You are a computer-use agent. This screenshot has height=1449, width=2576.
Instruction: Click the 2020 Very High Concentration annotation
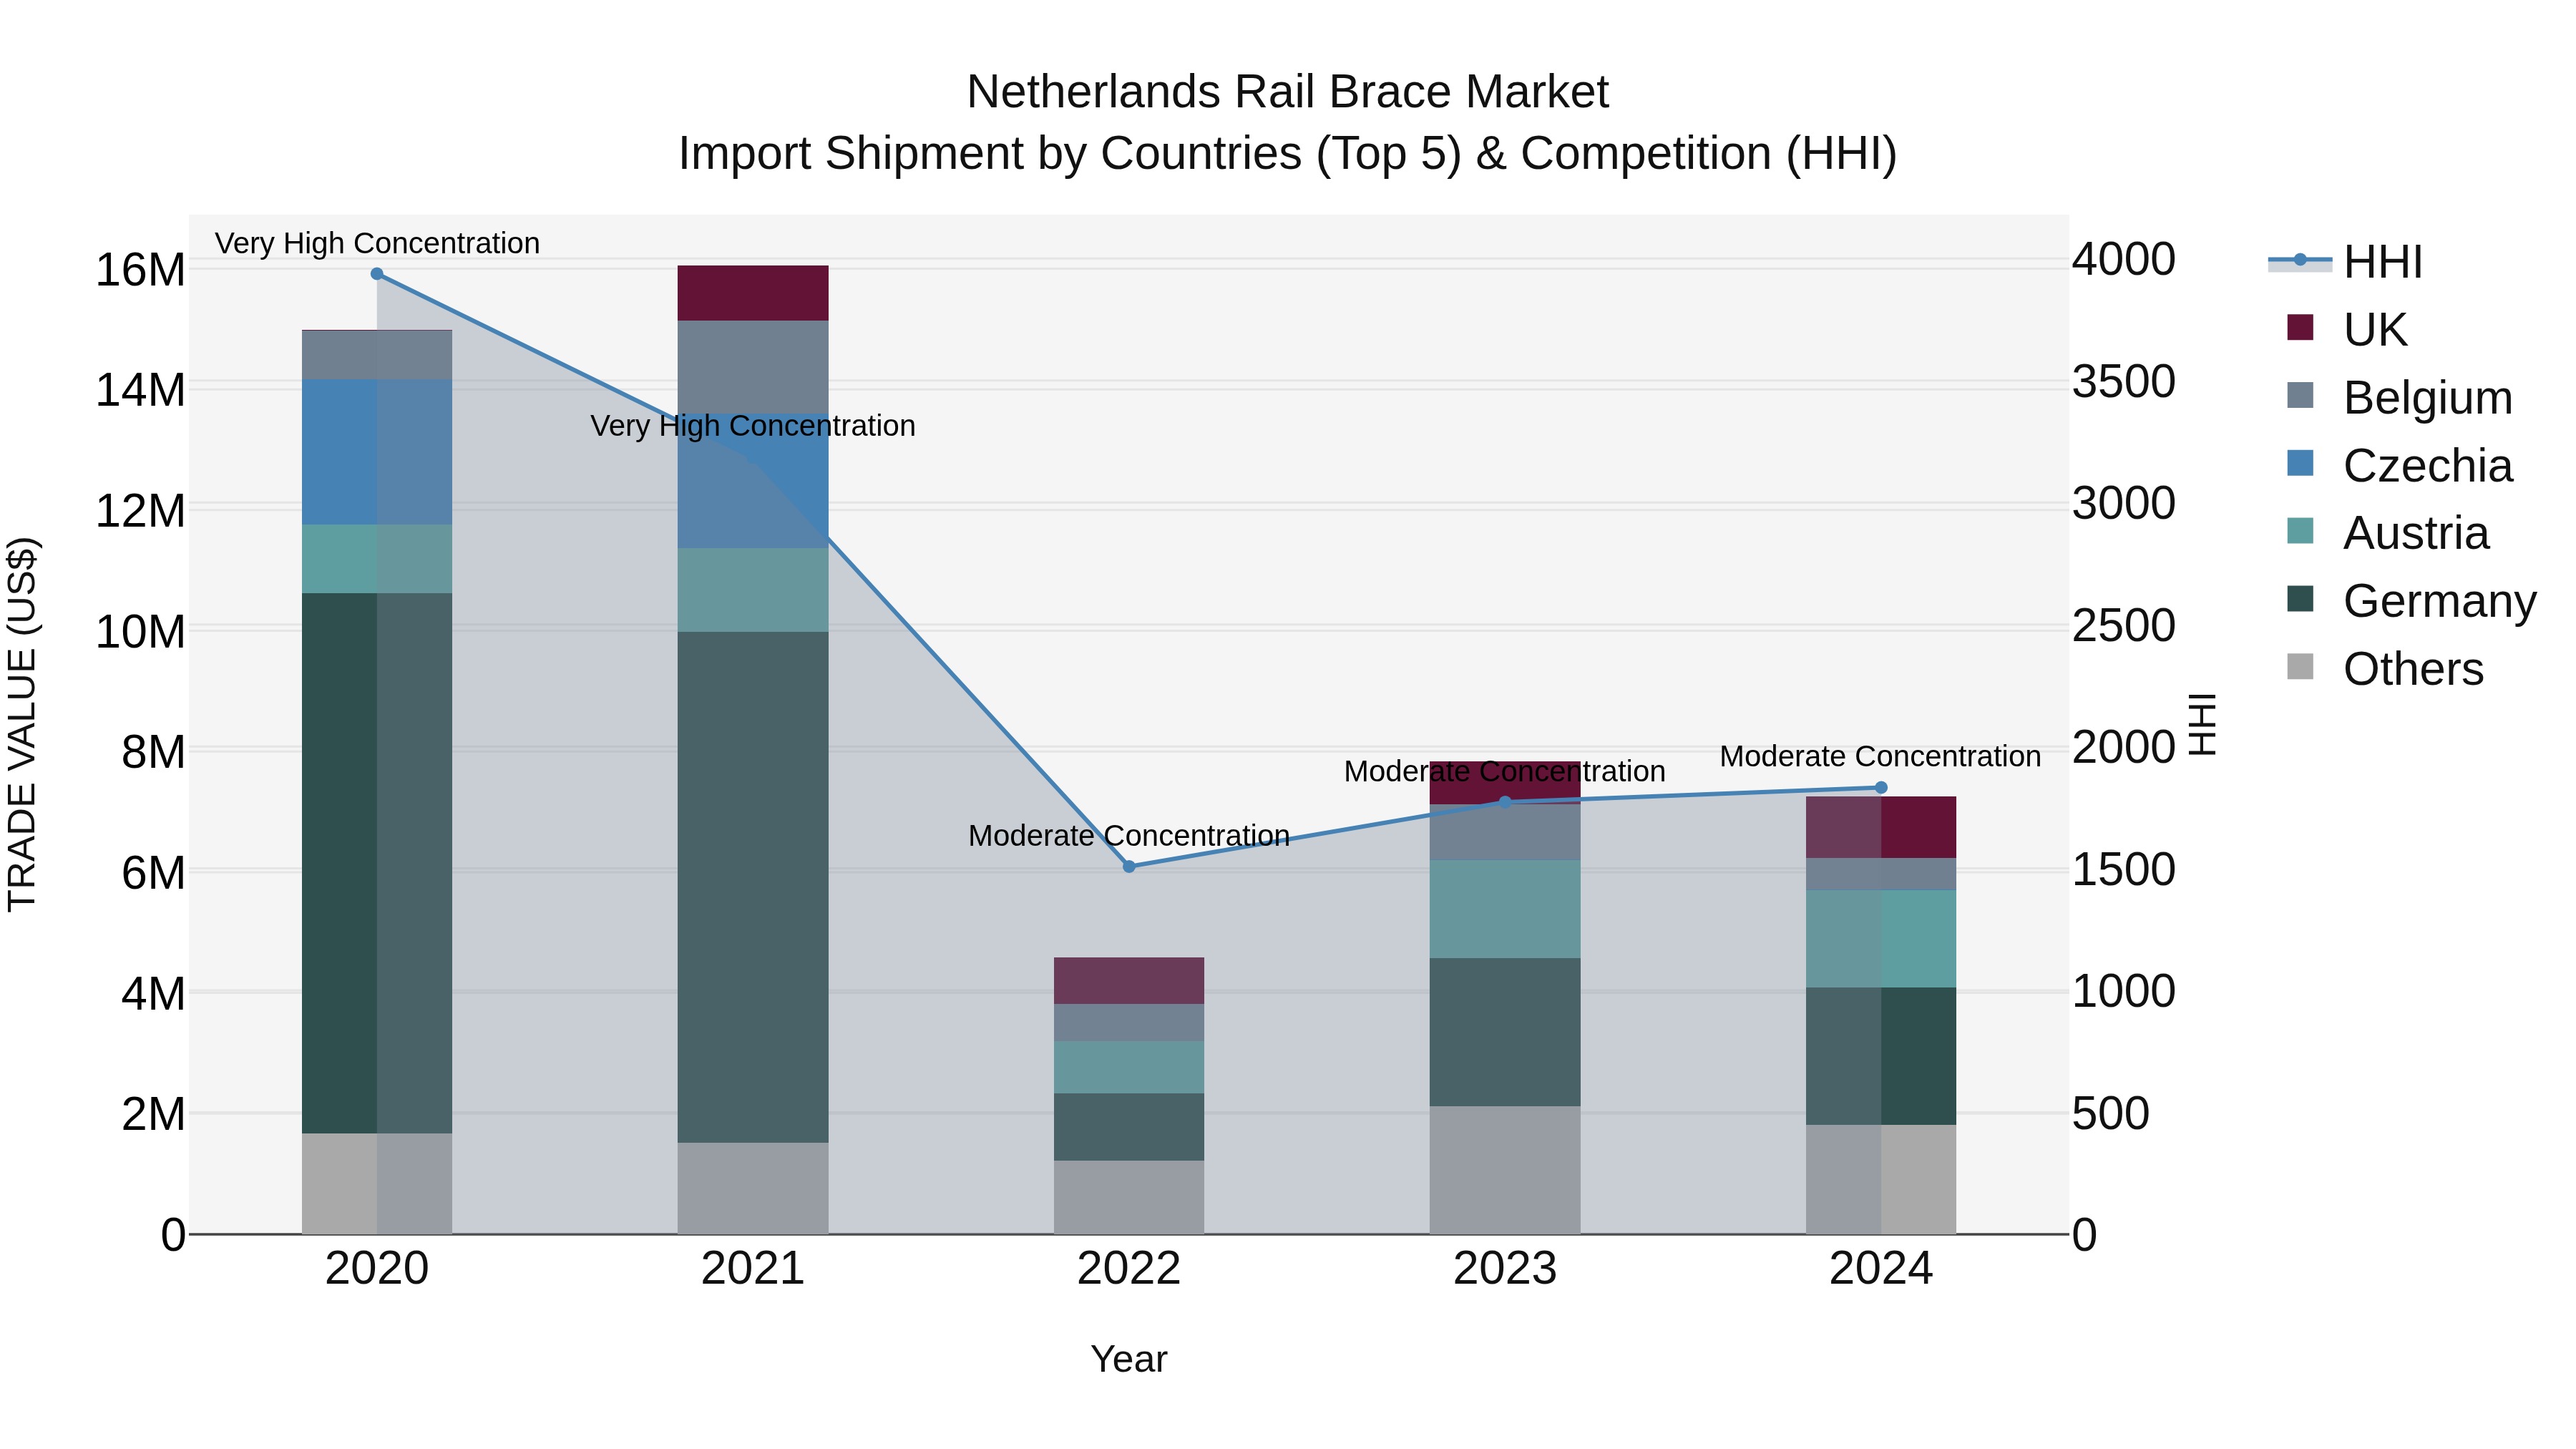click(377, 244)
